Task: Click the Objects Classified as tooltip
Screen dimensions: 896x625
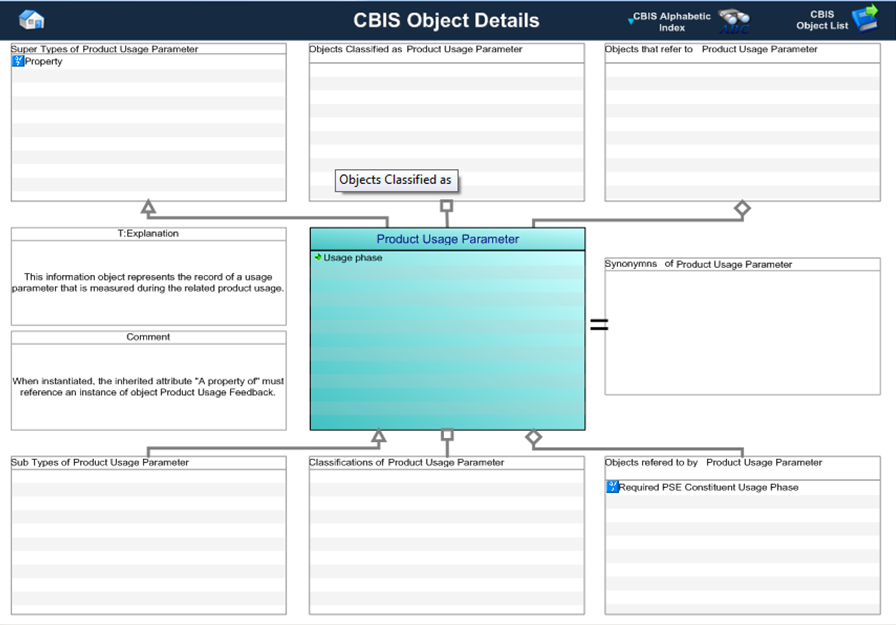Action: coord(395,180)
